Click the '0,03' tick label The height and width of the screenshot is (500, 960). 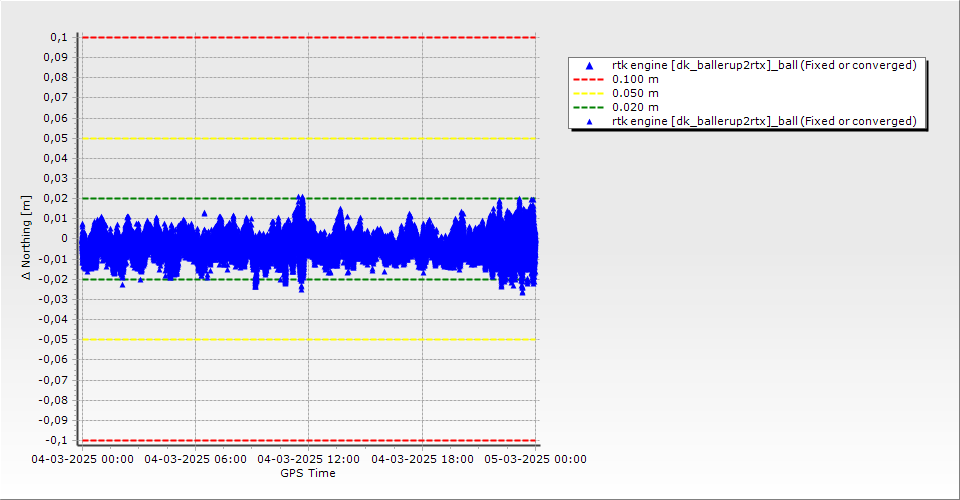pyautogui.click(x=56, y=178)
